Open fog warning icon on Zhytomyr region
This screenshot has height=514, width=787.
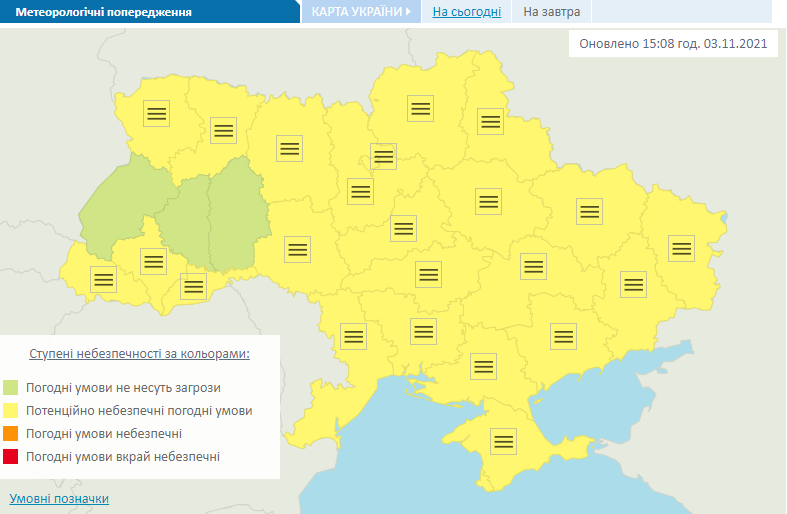pos(290,148)
